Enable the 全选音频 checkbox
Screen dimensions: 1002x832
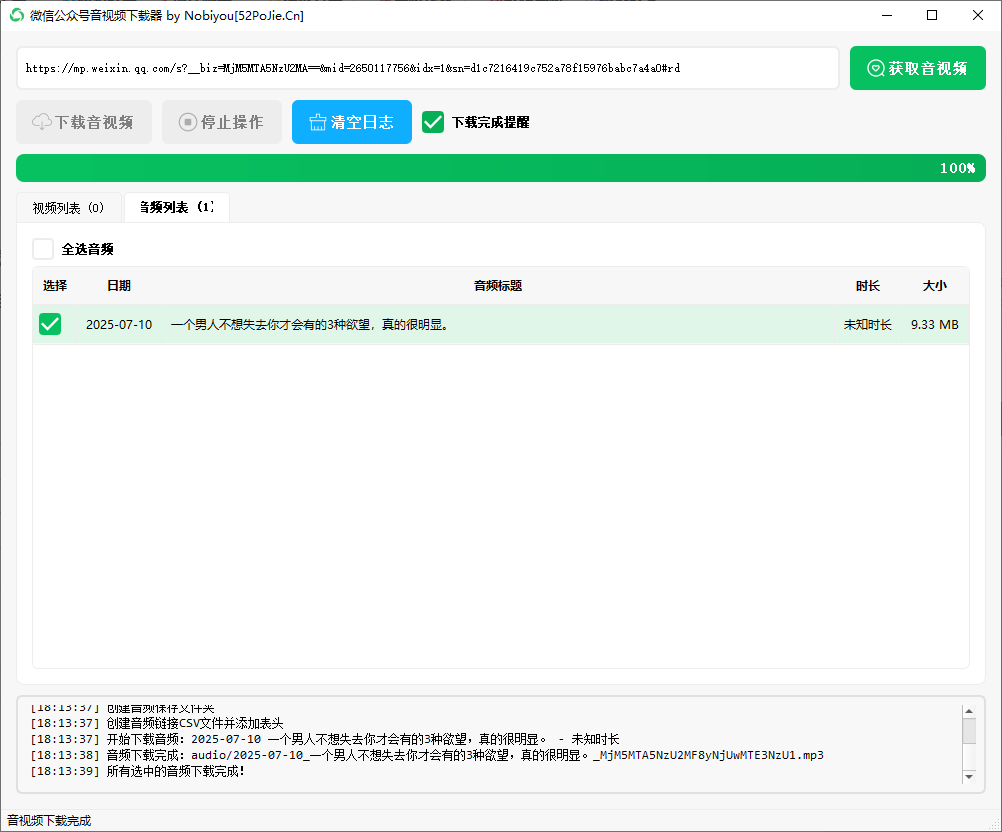click(x=42, y=248)
